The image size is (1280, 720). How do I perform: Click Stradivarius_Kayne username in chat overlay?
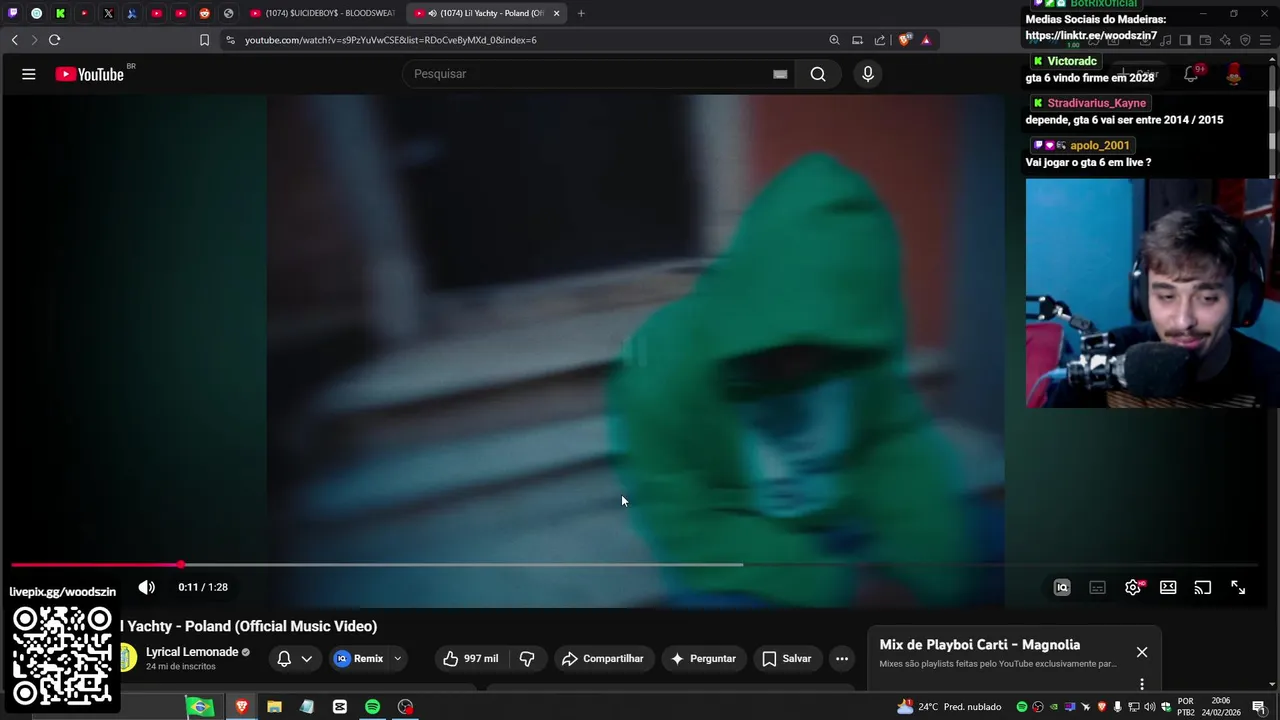coord(1096,103)
